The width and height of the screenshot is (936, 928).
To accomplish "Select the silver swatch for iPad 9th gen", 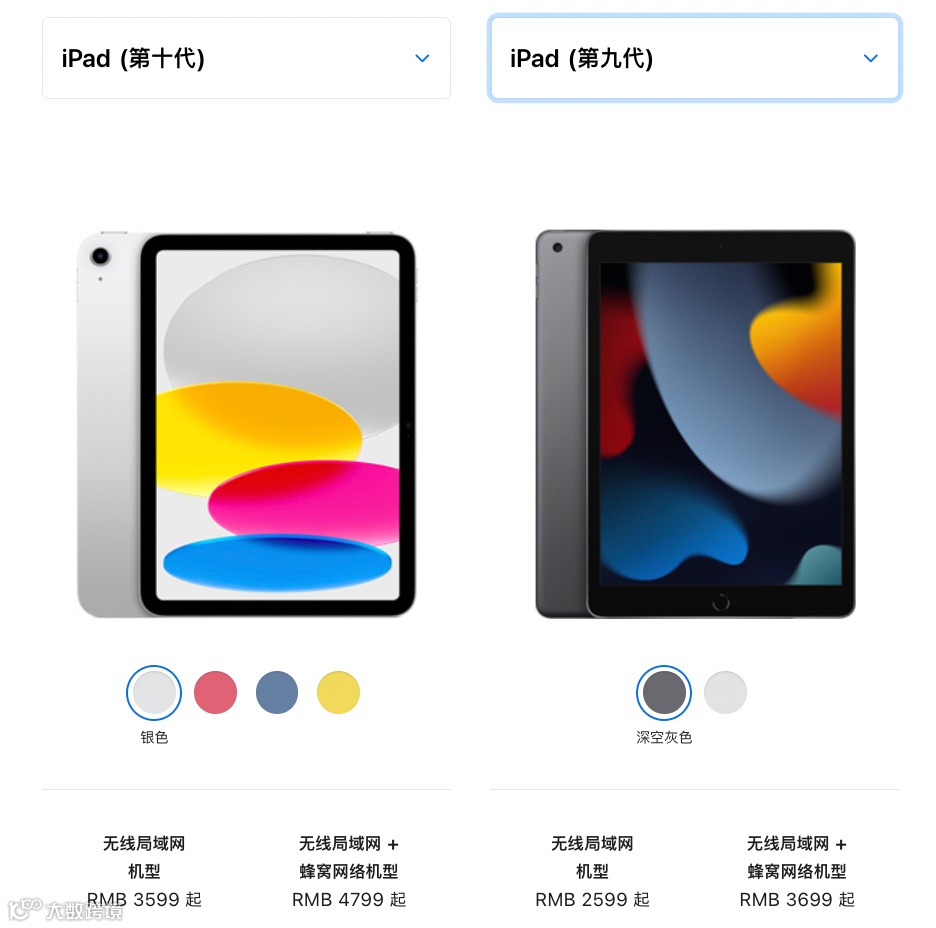I will pos(725,692).
